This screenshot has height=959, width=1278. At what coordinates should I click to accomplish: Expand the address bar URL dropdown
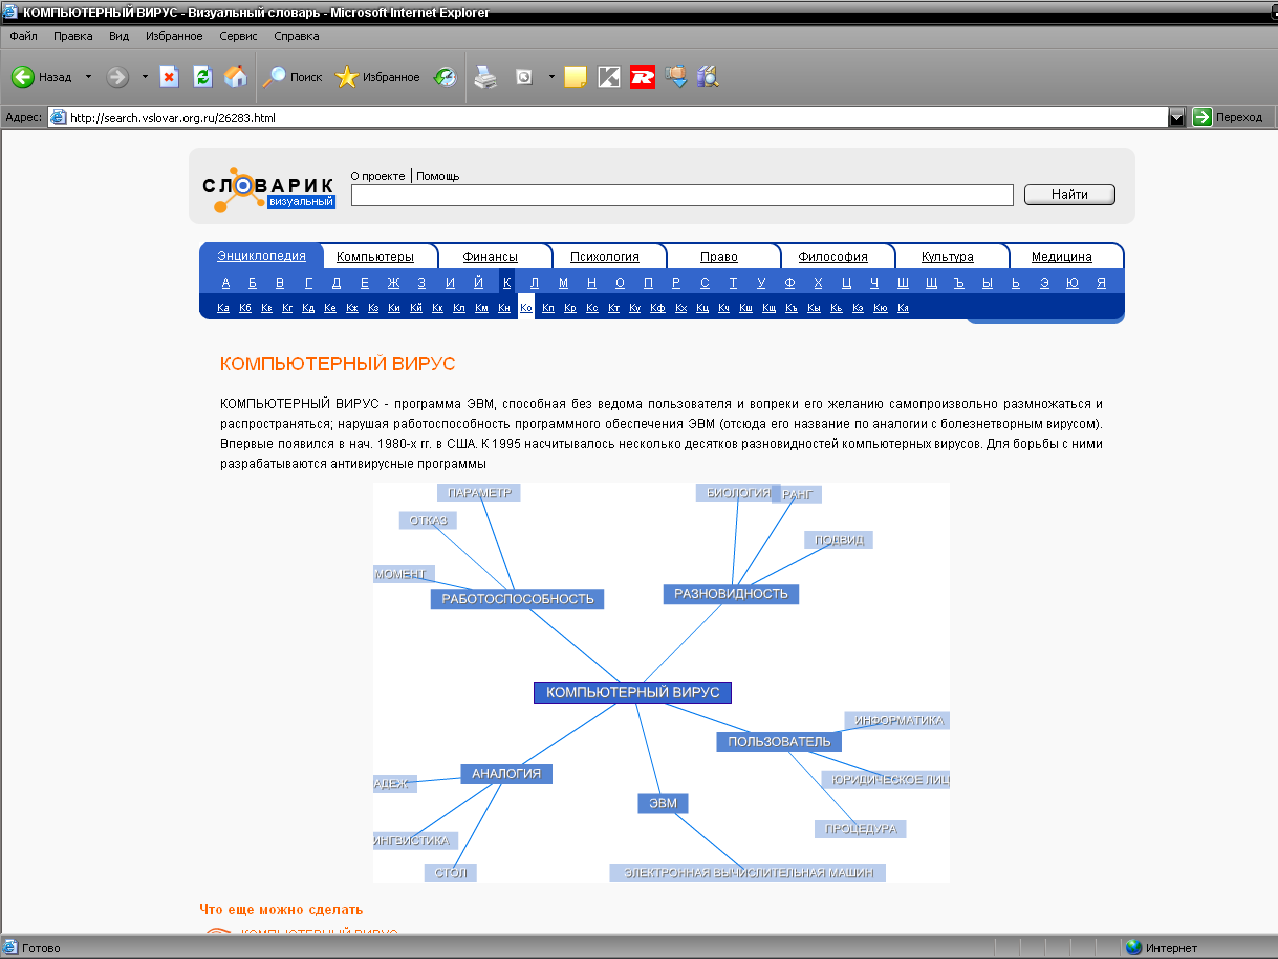click(1177, 117)
